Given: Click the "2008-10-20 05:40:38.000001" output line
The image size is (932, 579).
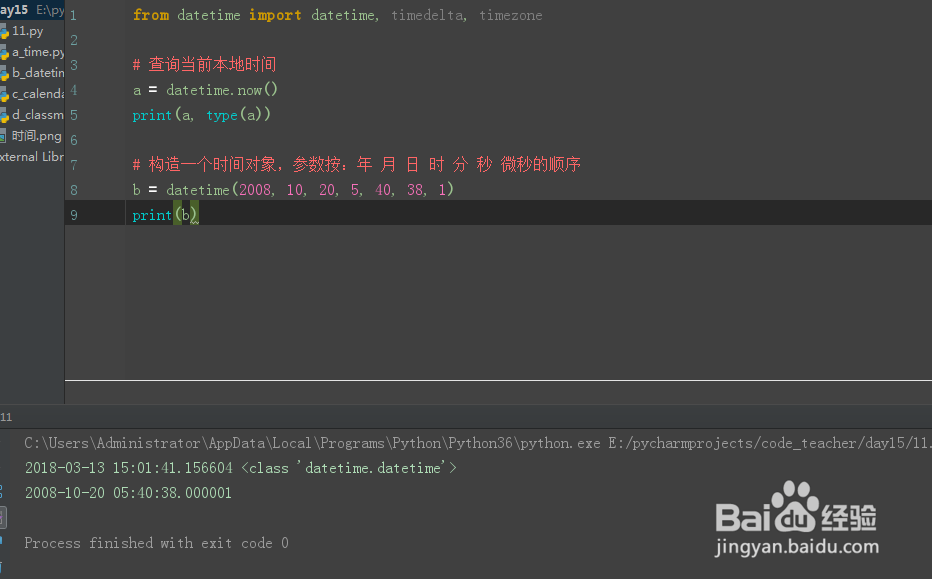Looking at the screenshot, I should [128, 493].
